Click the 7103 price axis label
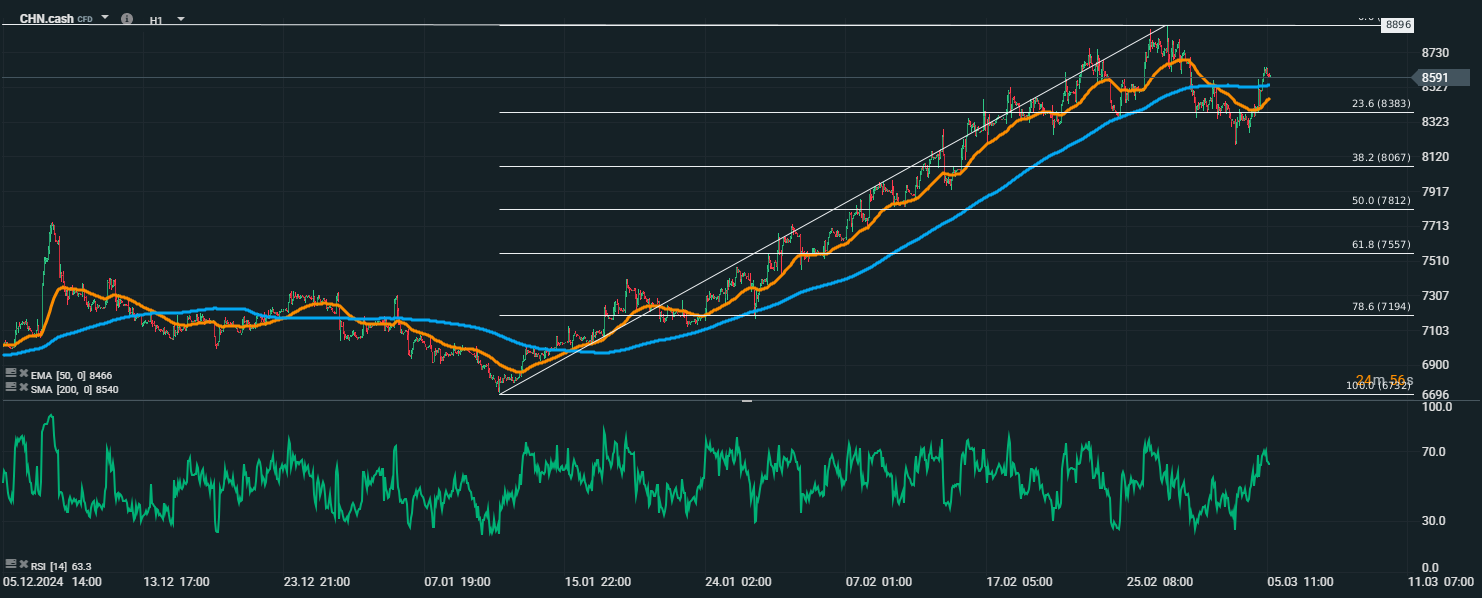This screenshot has width=1482, height=598. point(1435,330)
